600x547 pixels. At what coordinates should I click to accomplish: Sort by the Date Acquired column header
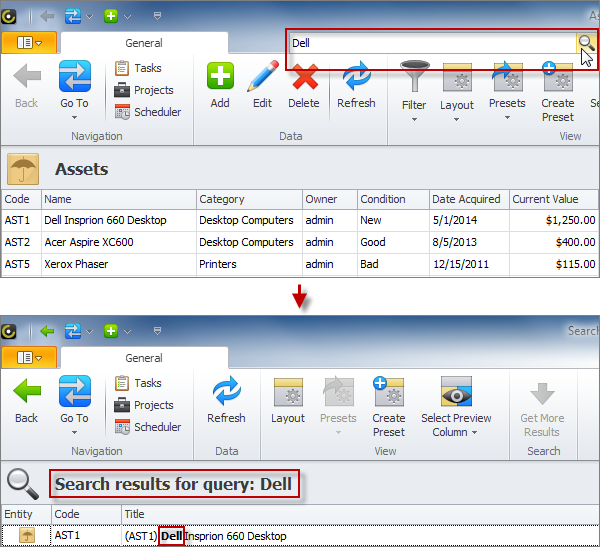click(x=469, y=199)
